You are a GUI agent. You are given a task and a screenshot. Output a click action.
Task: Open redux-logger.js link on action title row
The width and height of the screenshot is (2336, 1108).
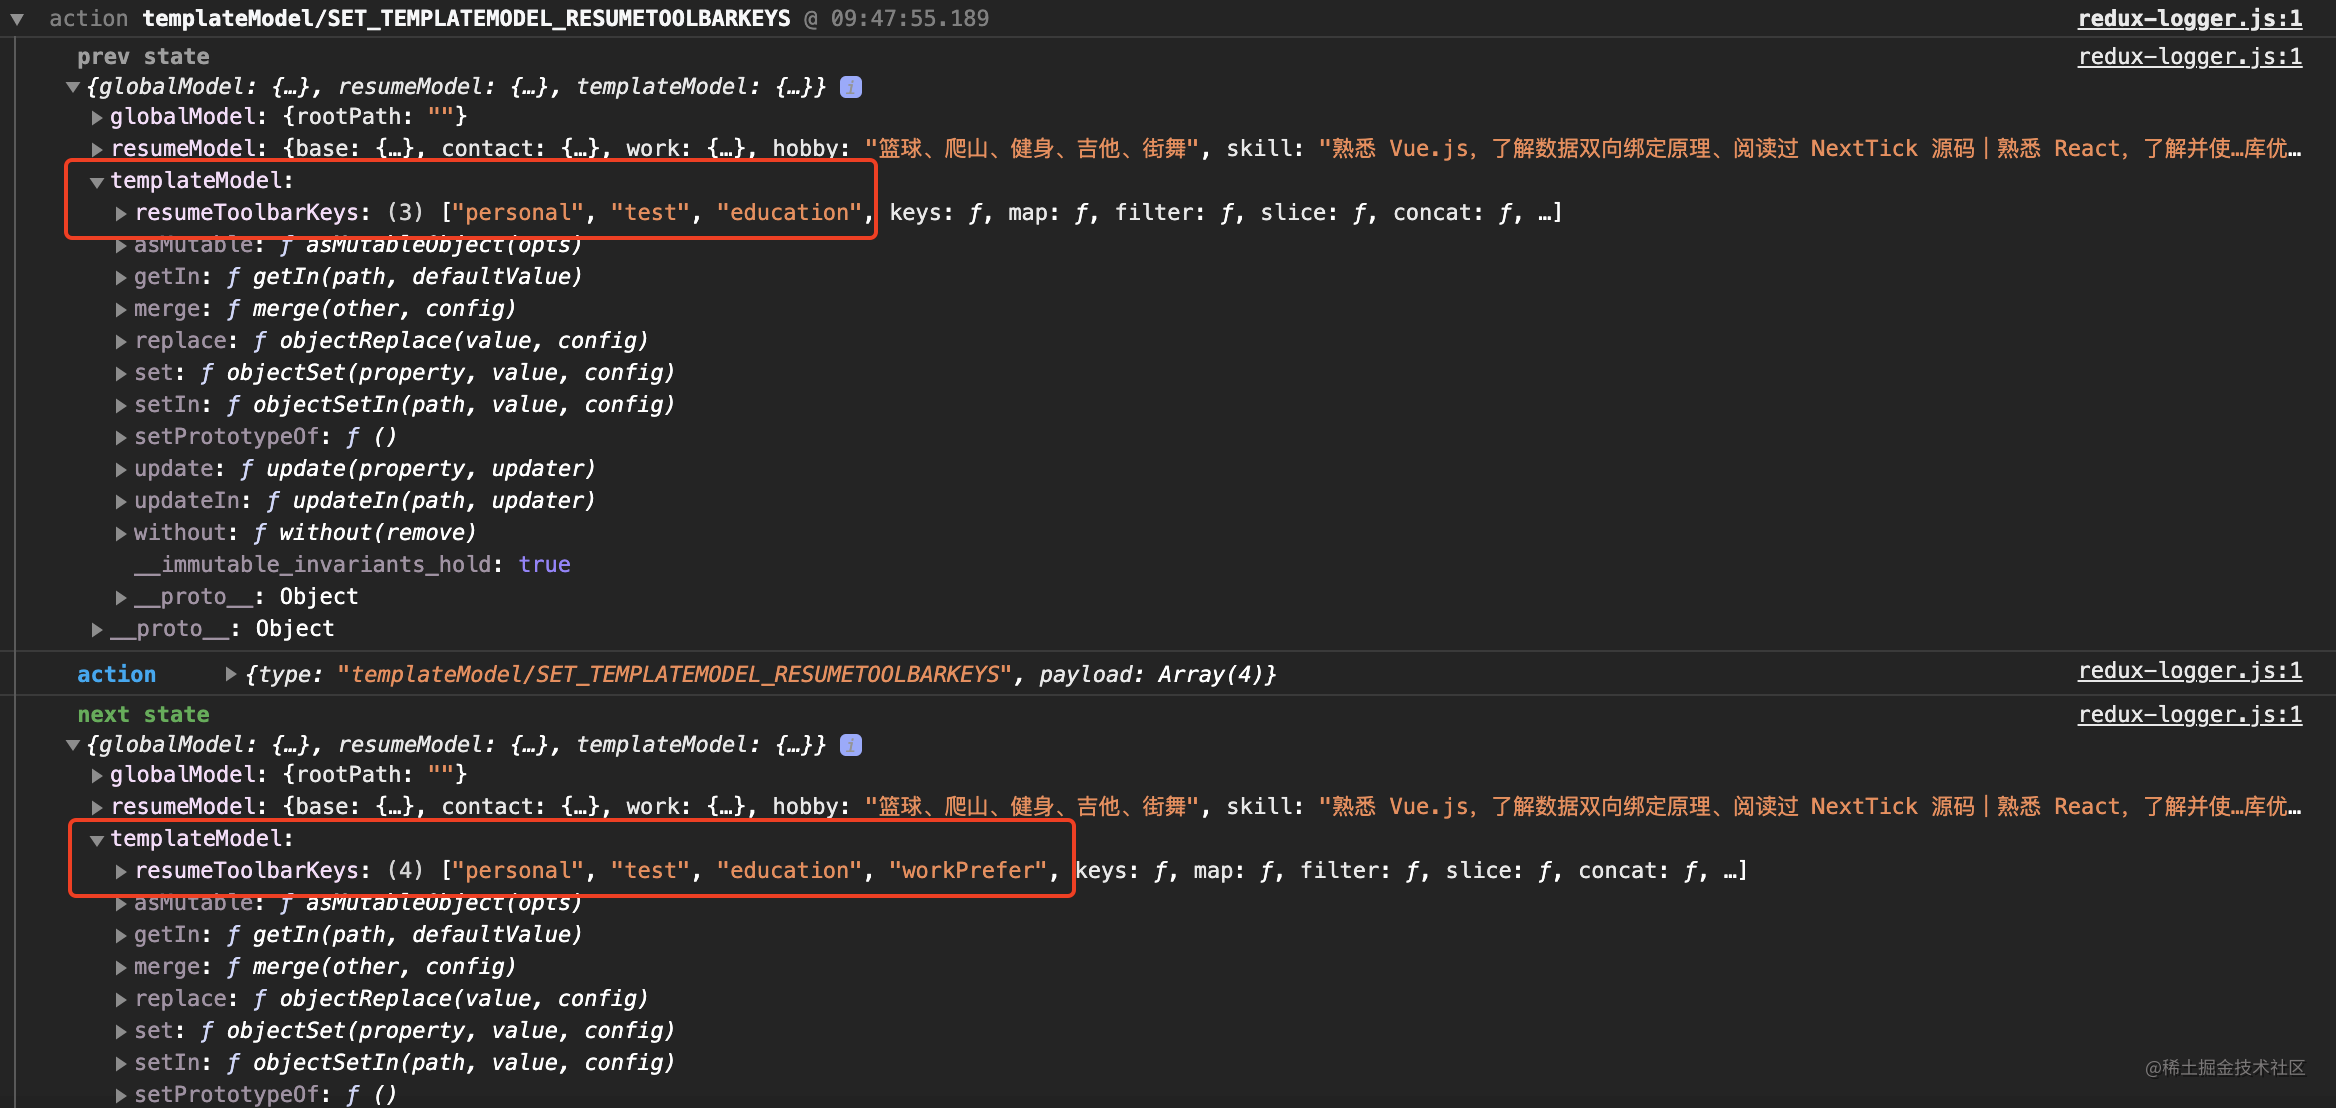(x=2189, y=18)
